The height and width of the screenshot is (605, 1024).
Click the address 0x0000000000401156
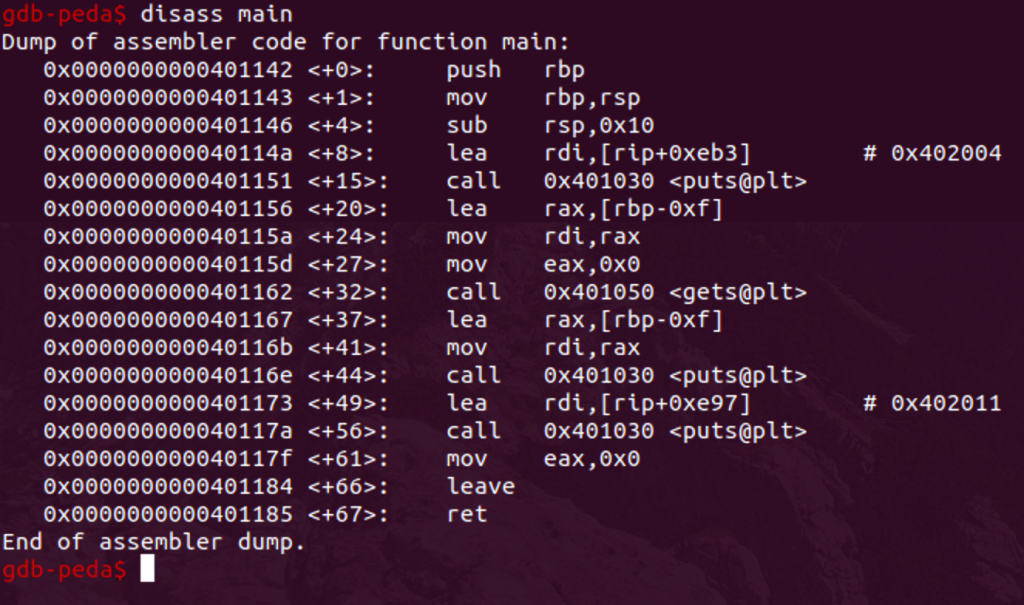(x=168, y=209)
